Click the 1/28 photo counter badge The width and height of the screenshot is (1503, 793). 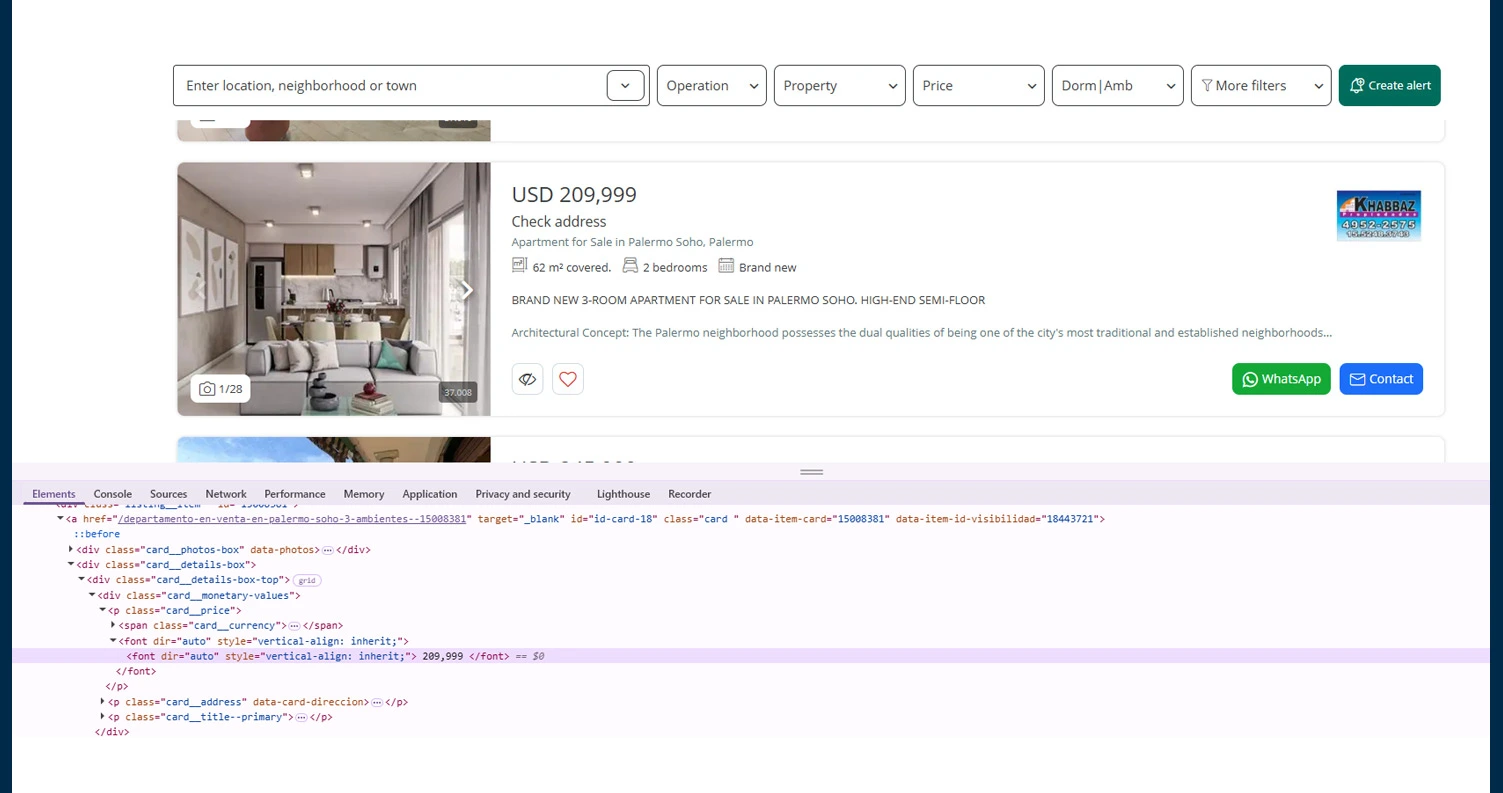point(221,389)
